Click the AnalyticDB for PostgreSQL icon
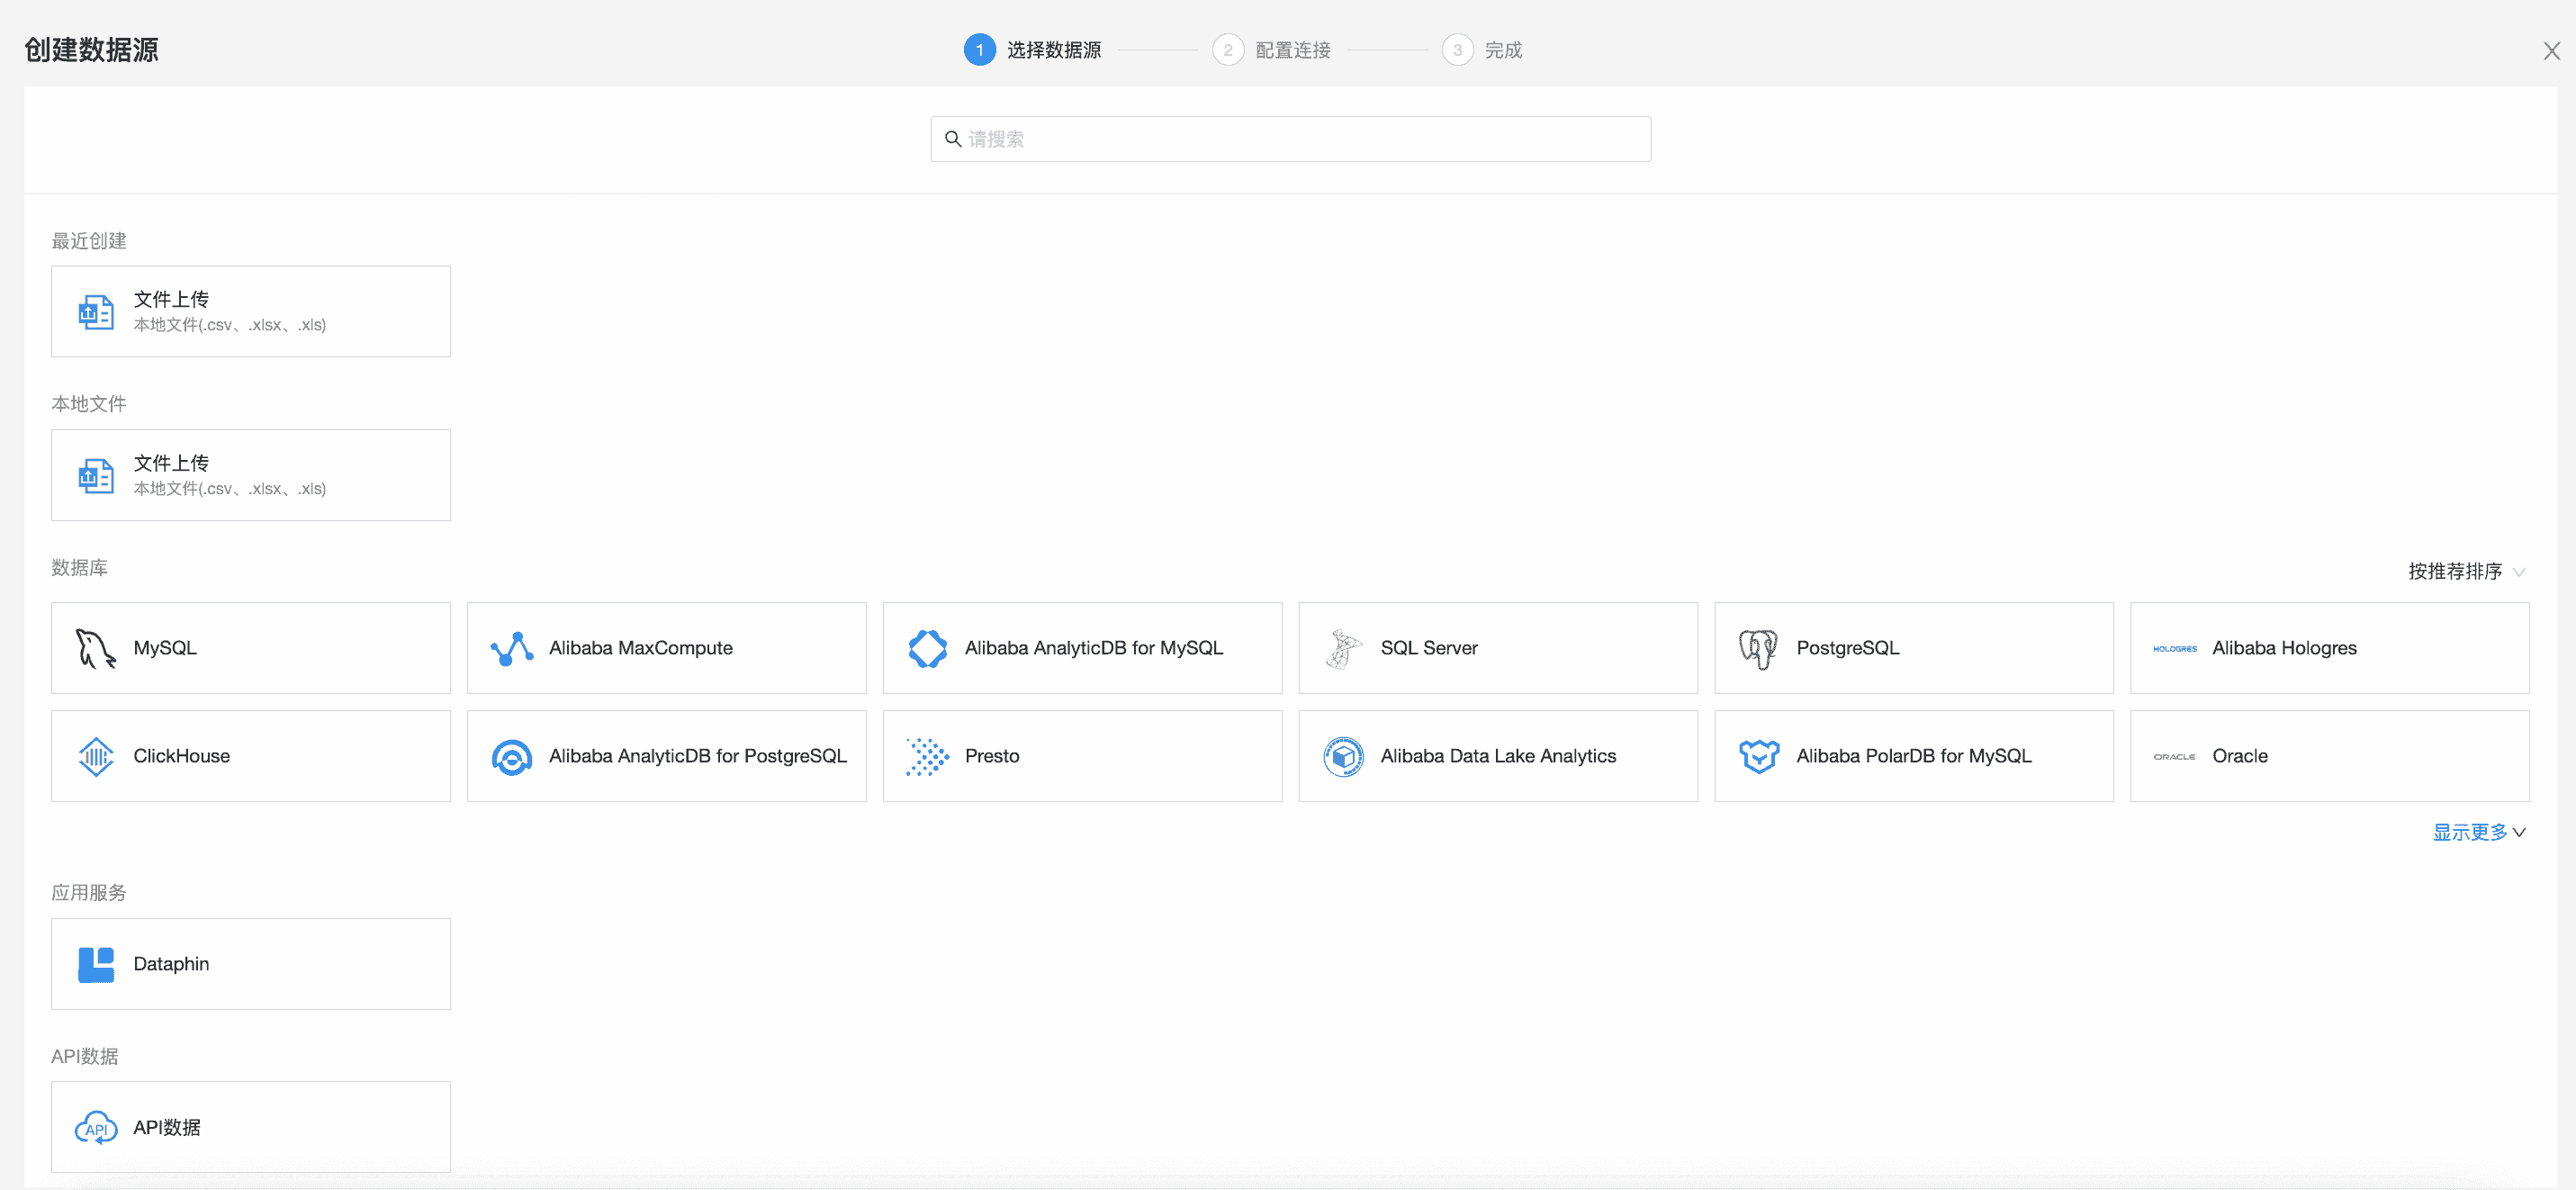Viewport: 2576px width, 1190px height. 512,757
